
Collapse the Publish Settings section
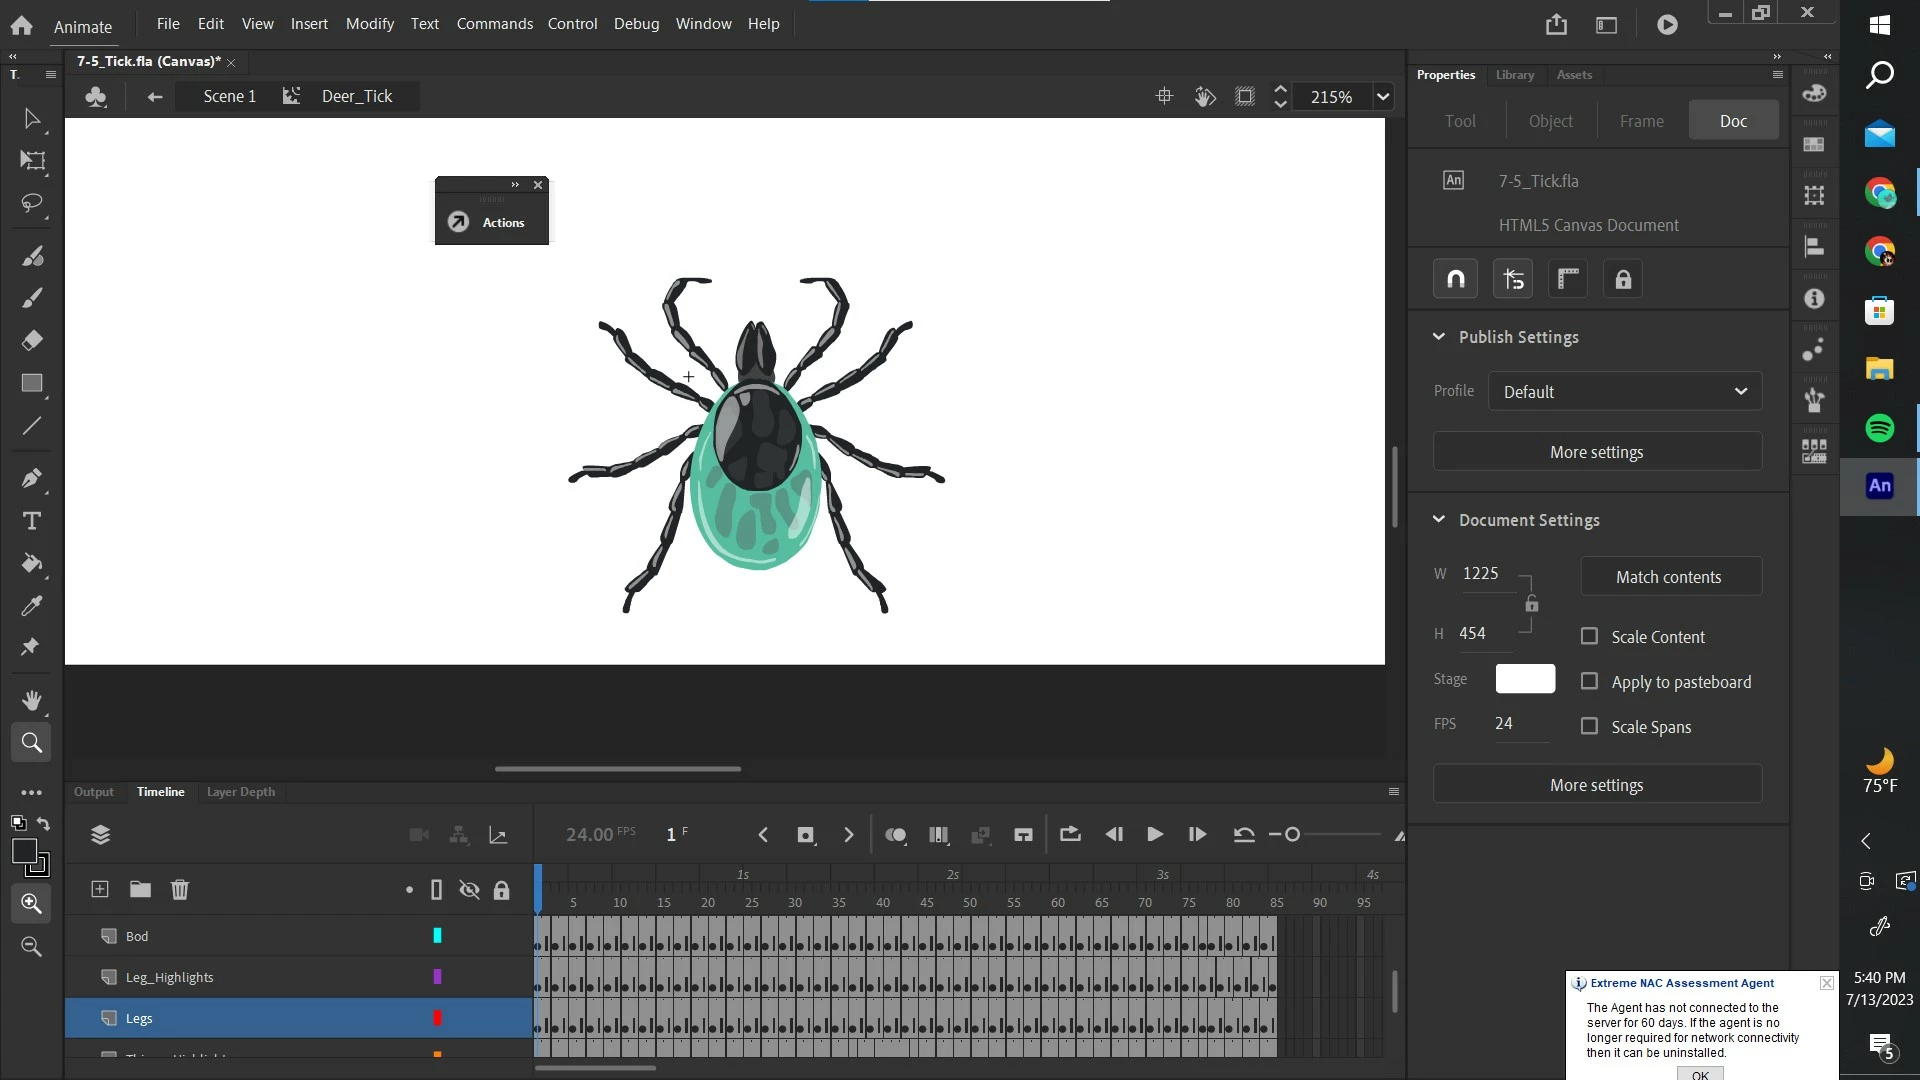point(1439,337)
